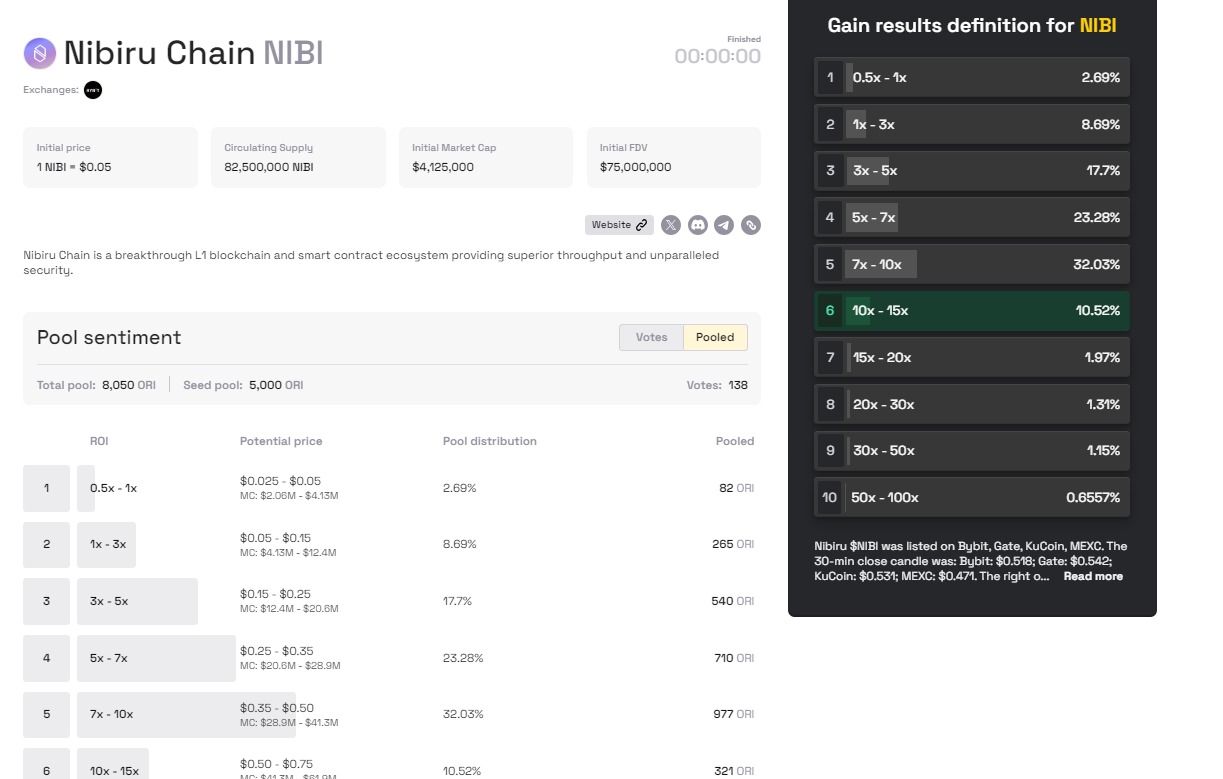This screenshot has width=1223, height=779.
Task: Click pool table row number 1 box
Action: [x=46, y=488]
